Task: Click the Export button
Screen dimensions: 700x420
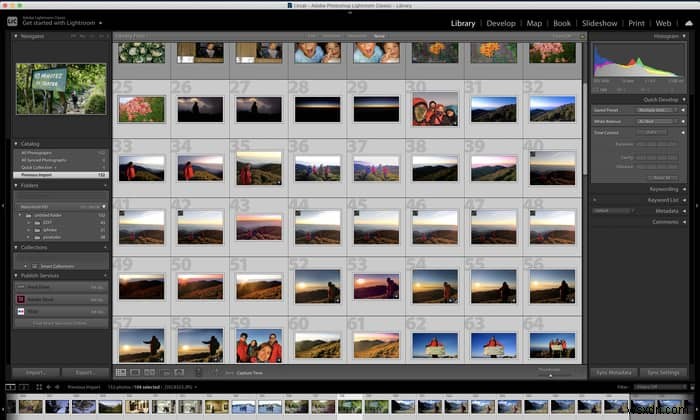Action: 85,372
